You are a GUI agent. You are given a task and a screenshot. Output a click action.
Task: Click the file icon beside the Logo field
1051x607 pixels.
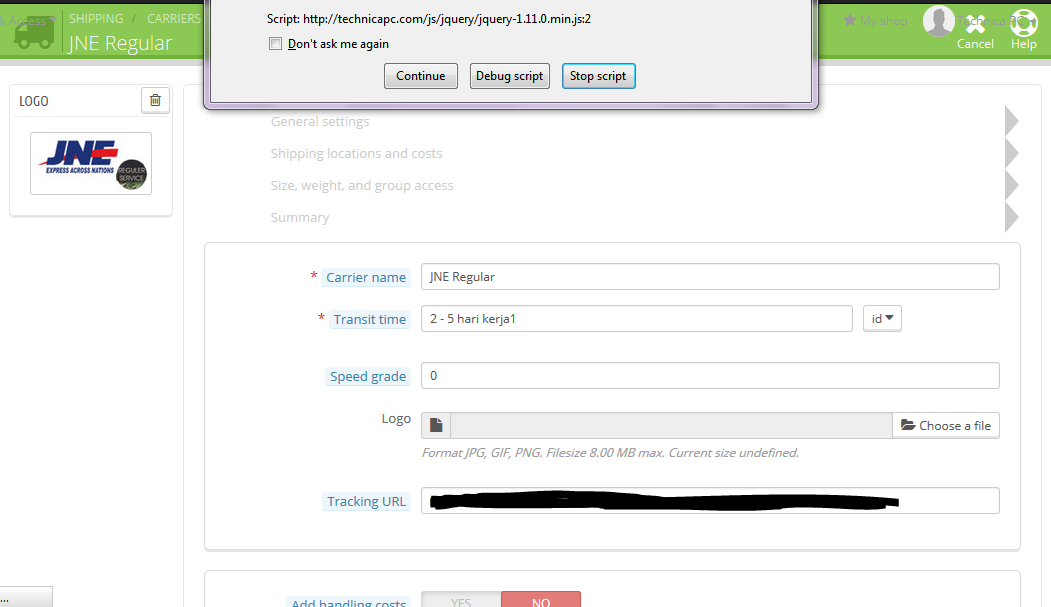point(436,425)
